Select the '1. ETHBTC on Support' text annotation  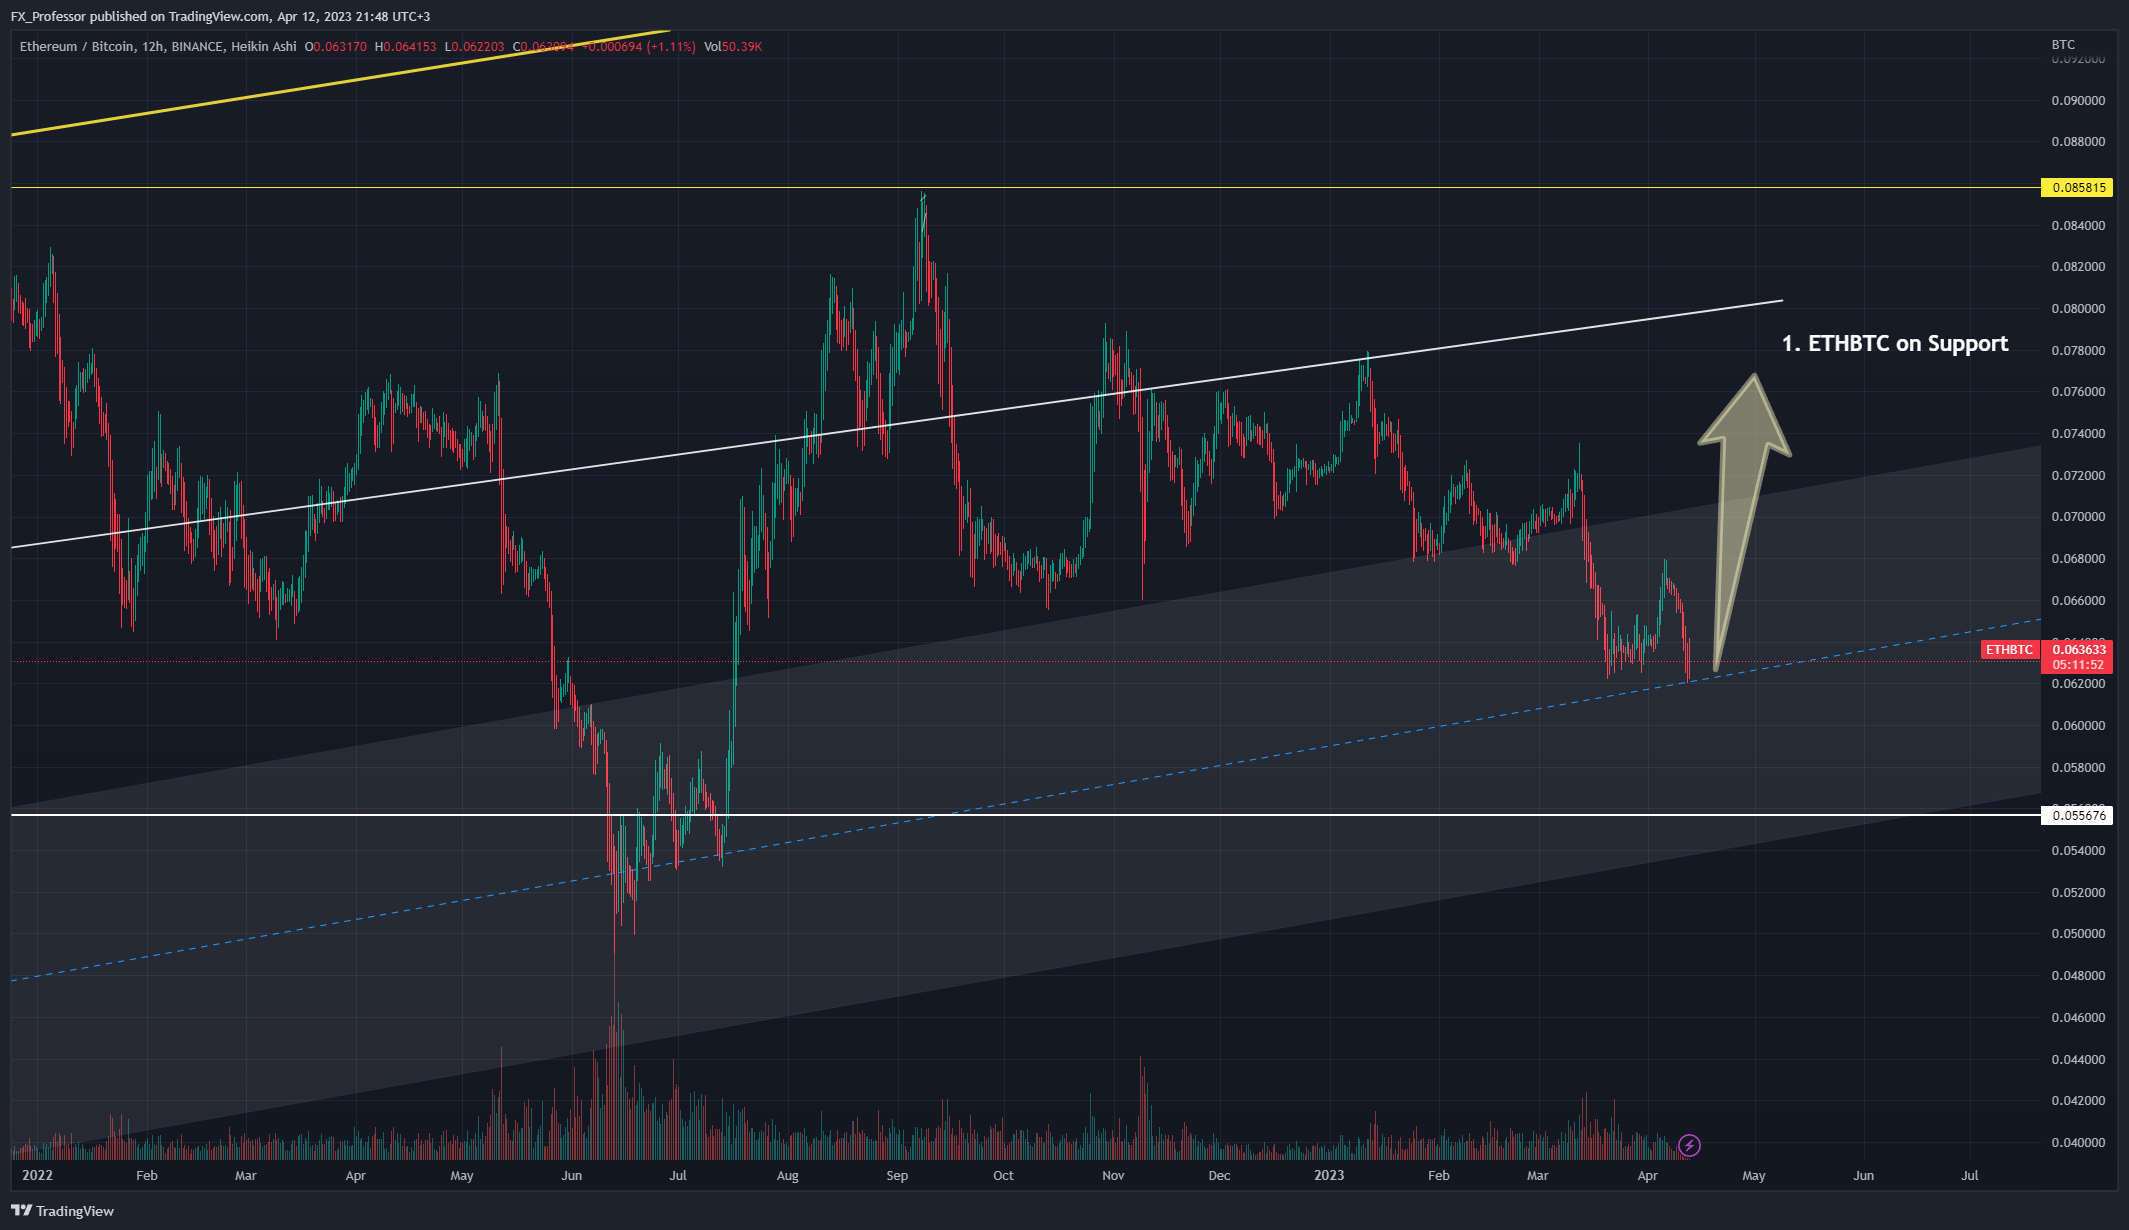click(1895, 343)
